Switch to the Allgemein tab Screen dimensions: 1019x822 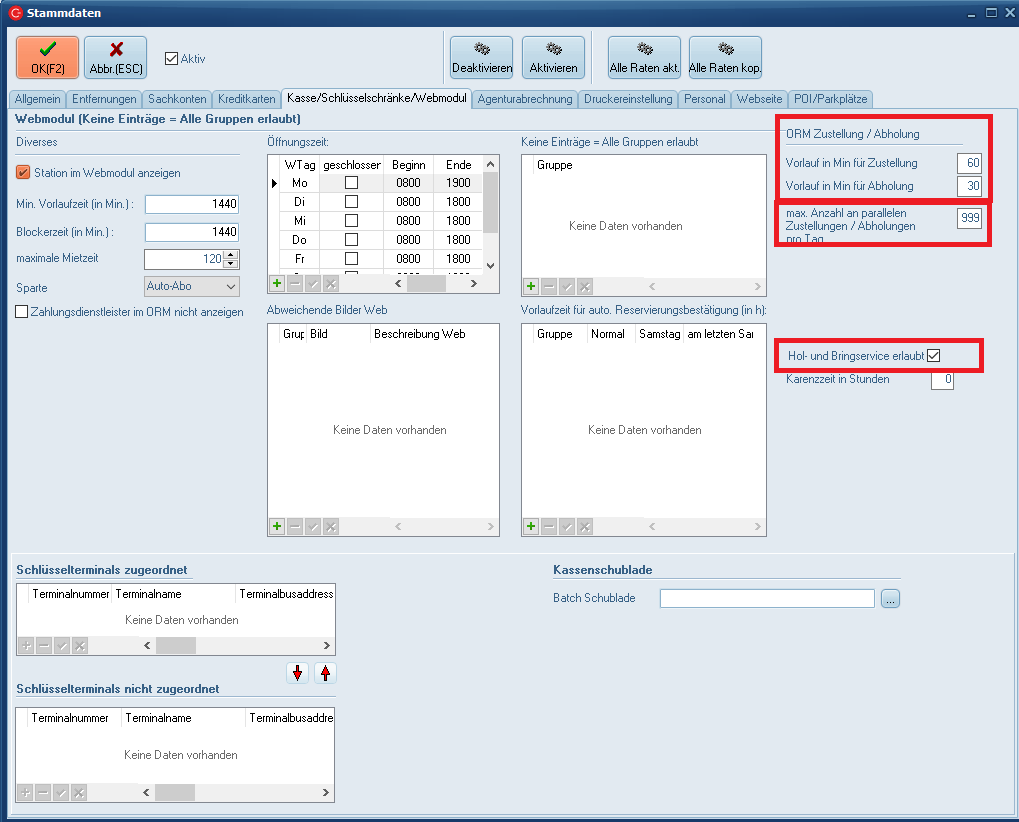pyautogui.click(x=37, y=99)
